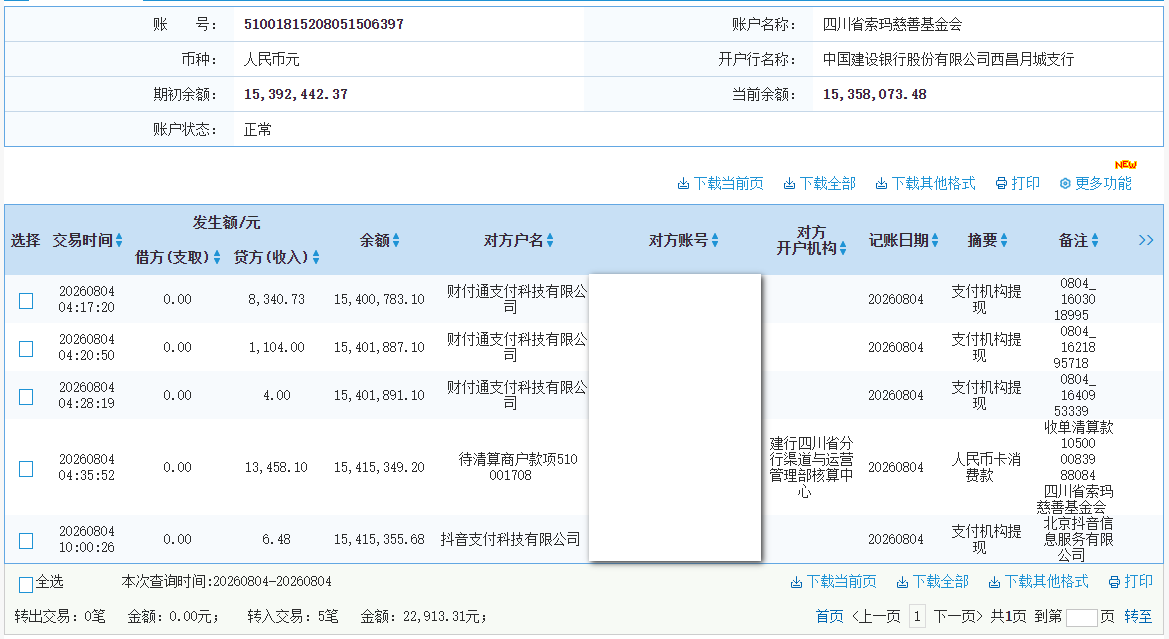Viewport: 1169px width, 639px height.
Task: Click the payee 待清算商户款项510001708
Action: click(x=517, y=467)
